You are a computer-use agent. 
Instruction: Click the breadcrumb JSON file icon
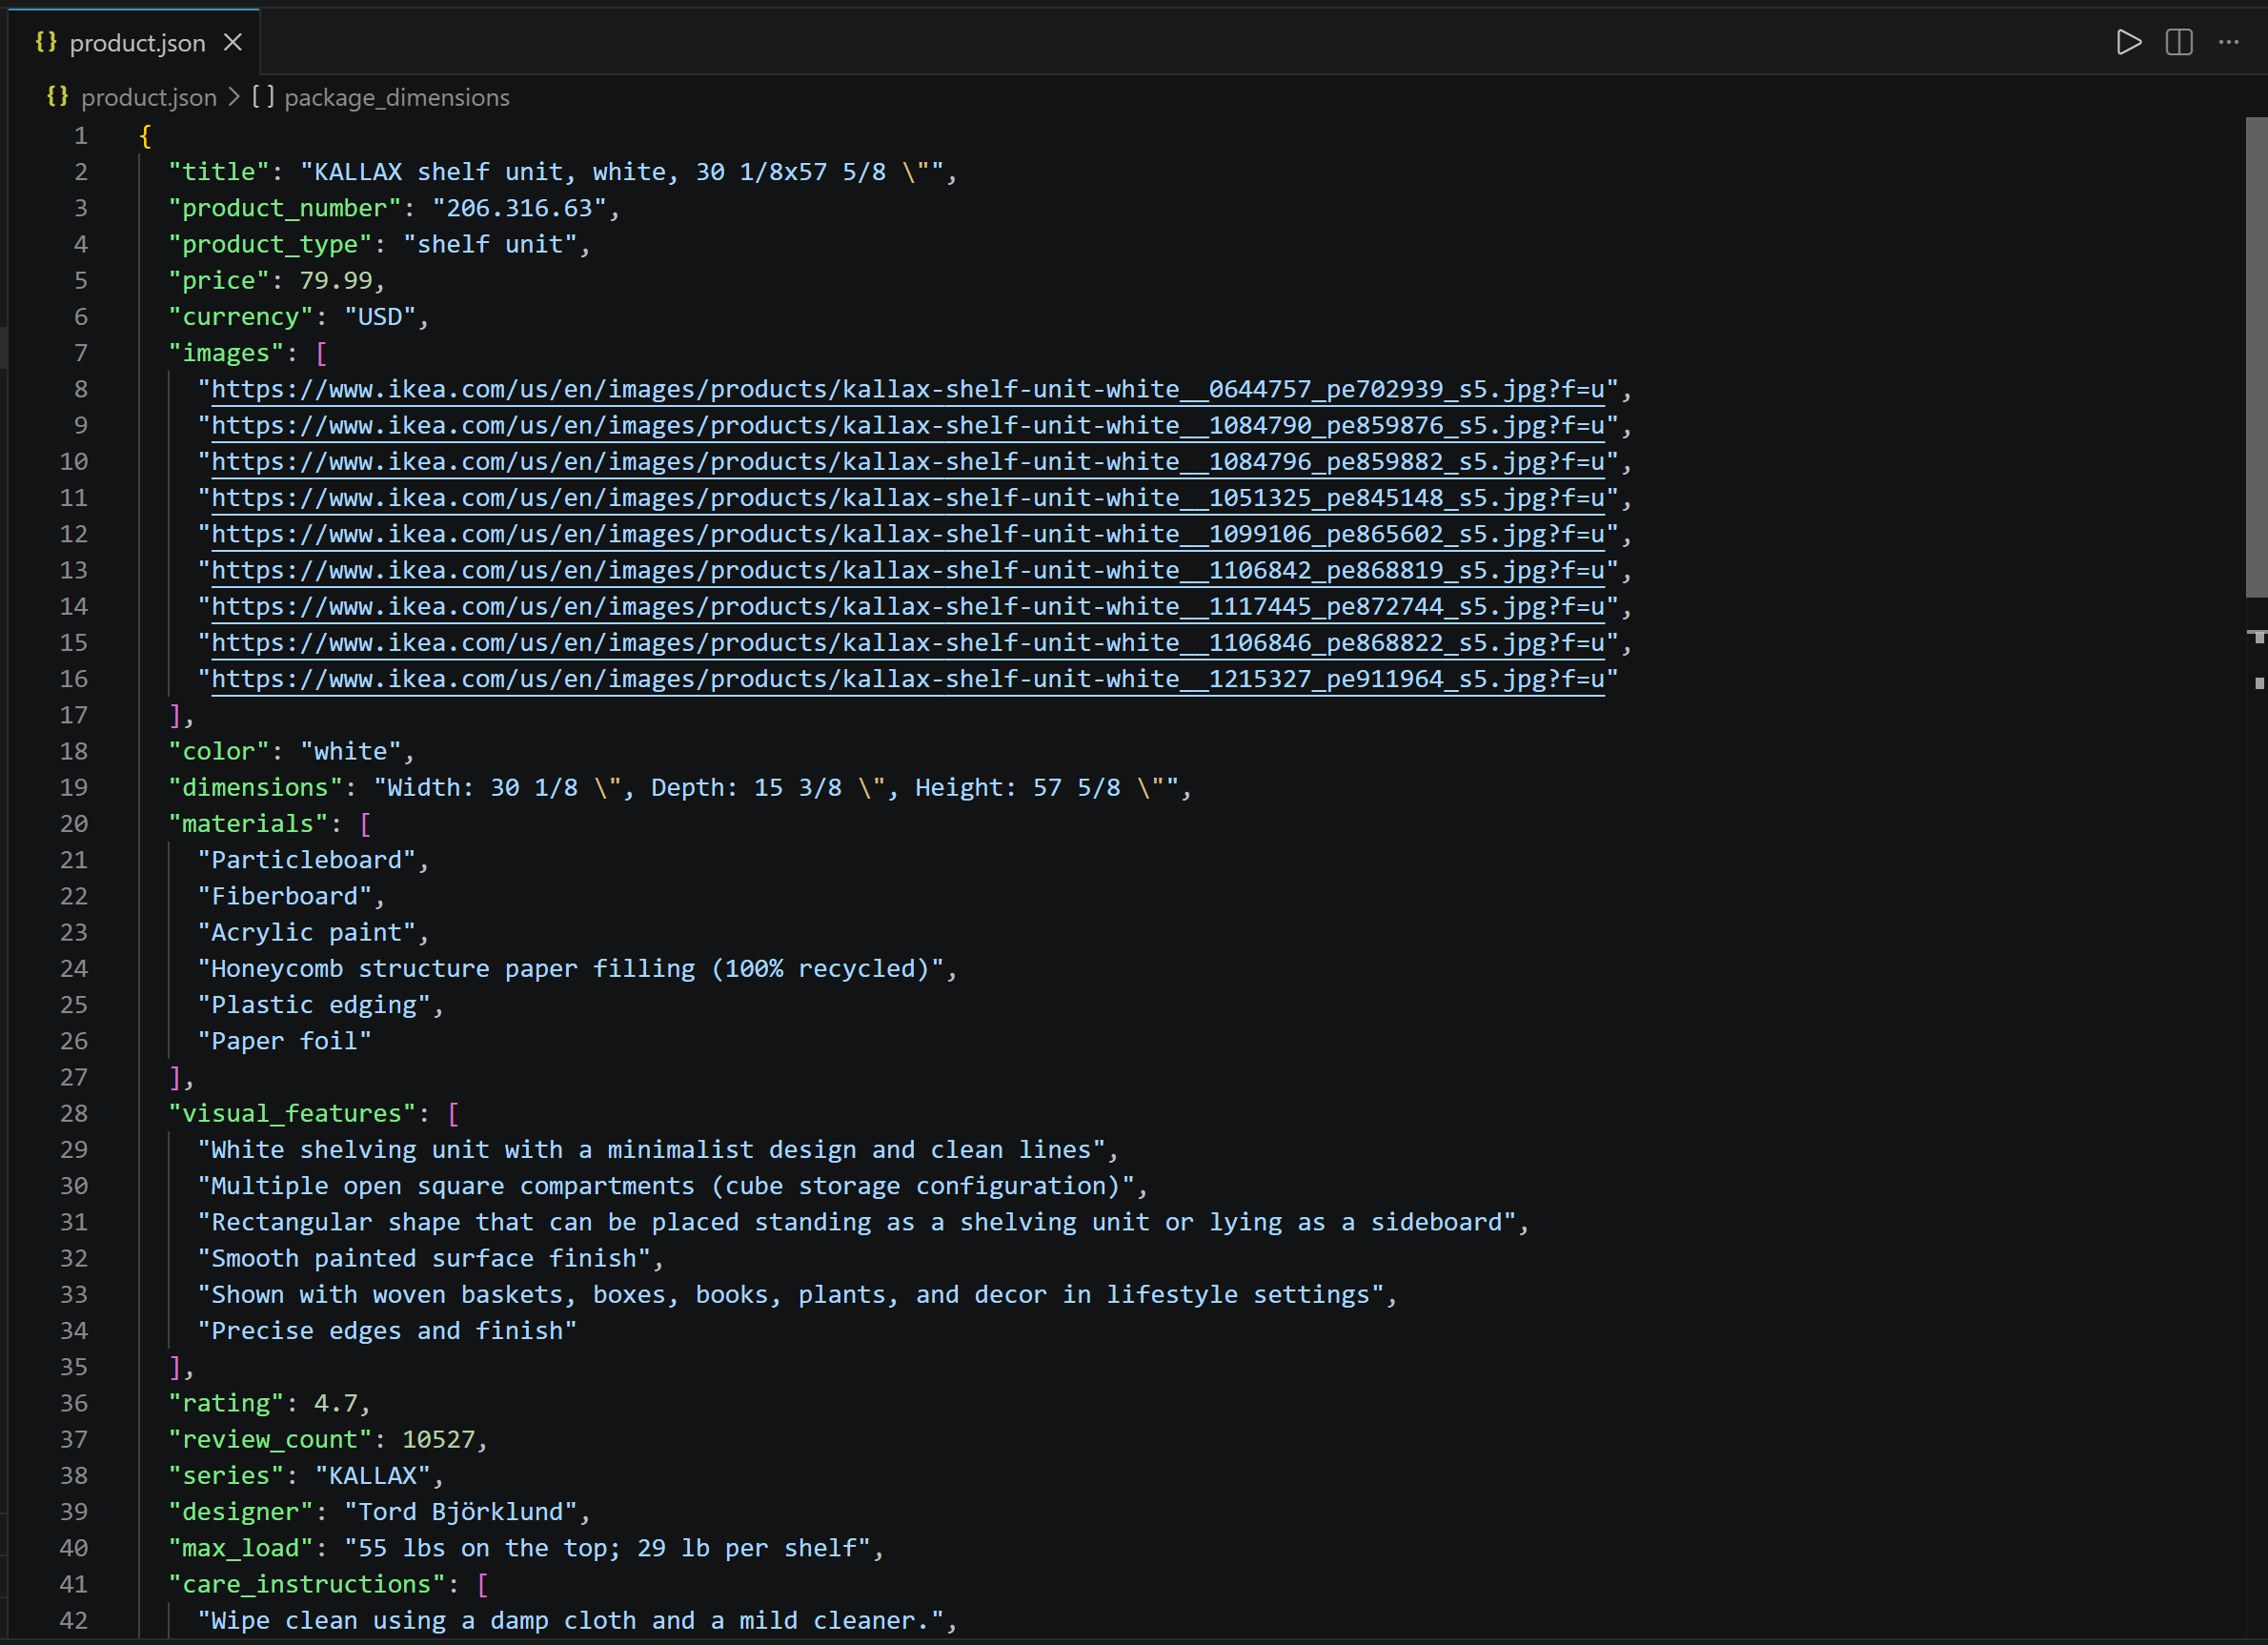click(x=58, y=97)
